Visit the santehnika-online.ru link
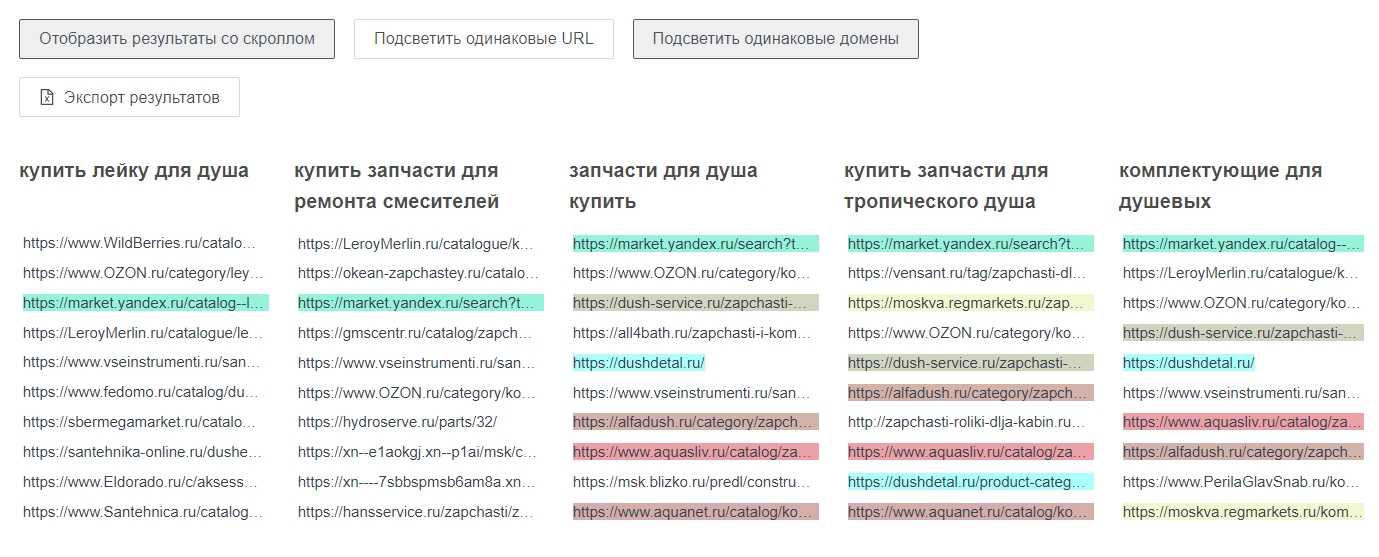The width and height of the screenshot is (1379, 557). coord(141,453)
